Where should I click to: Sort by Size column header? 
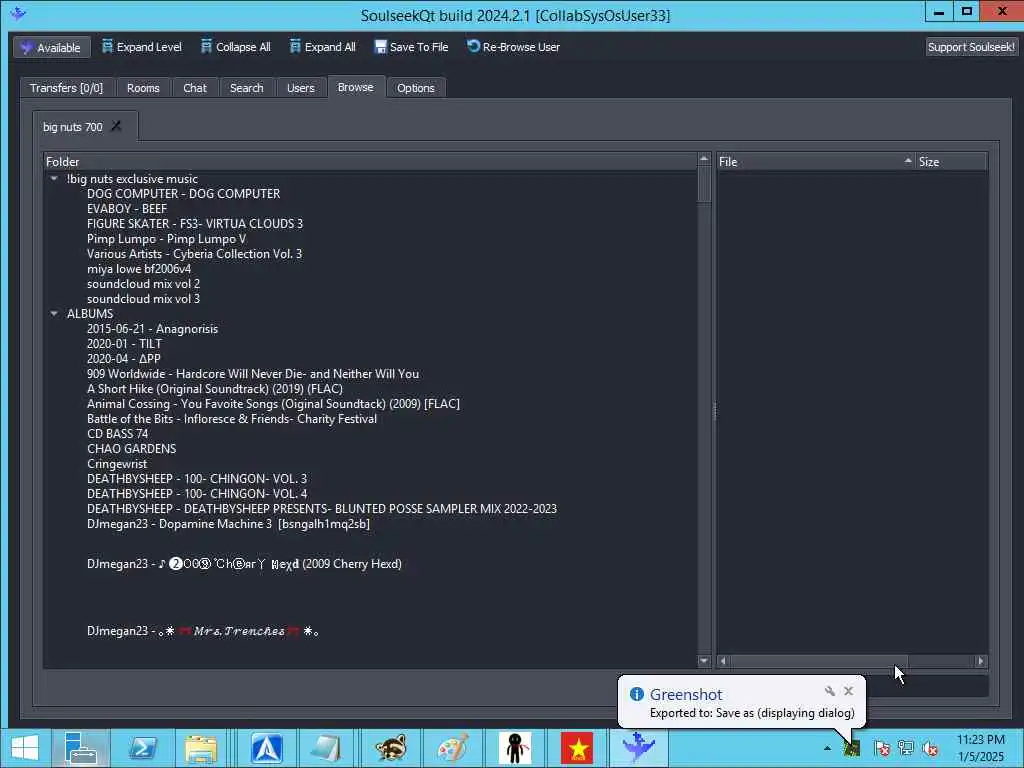(952, 161)
